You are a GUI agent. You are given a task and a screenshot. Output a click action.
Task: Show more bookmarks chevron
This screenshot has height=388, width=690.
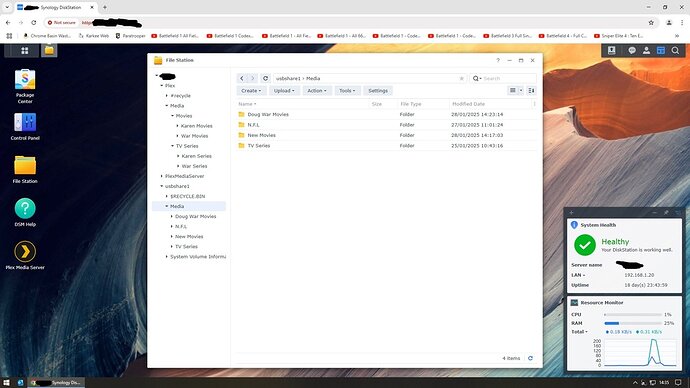click(x=677, y=36)
